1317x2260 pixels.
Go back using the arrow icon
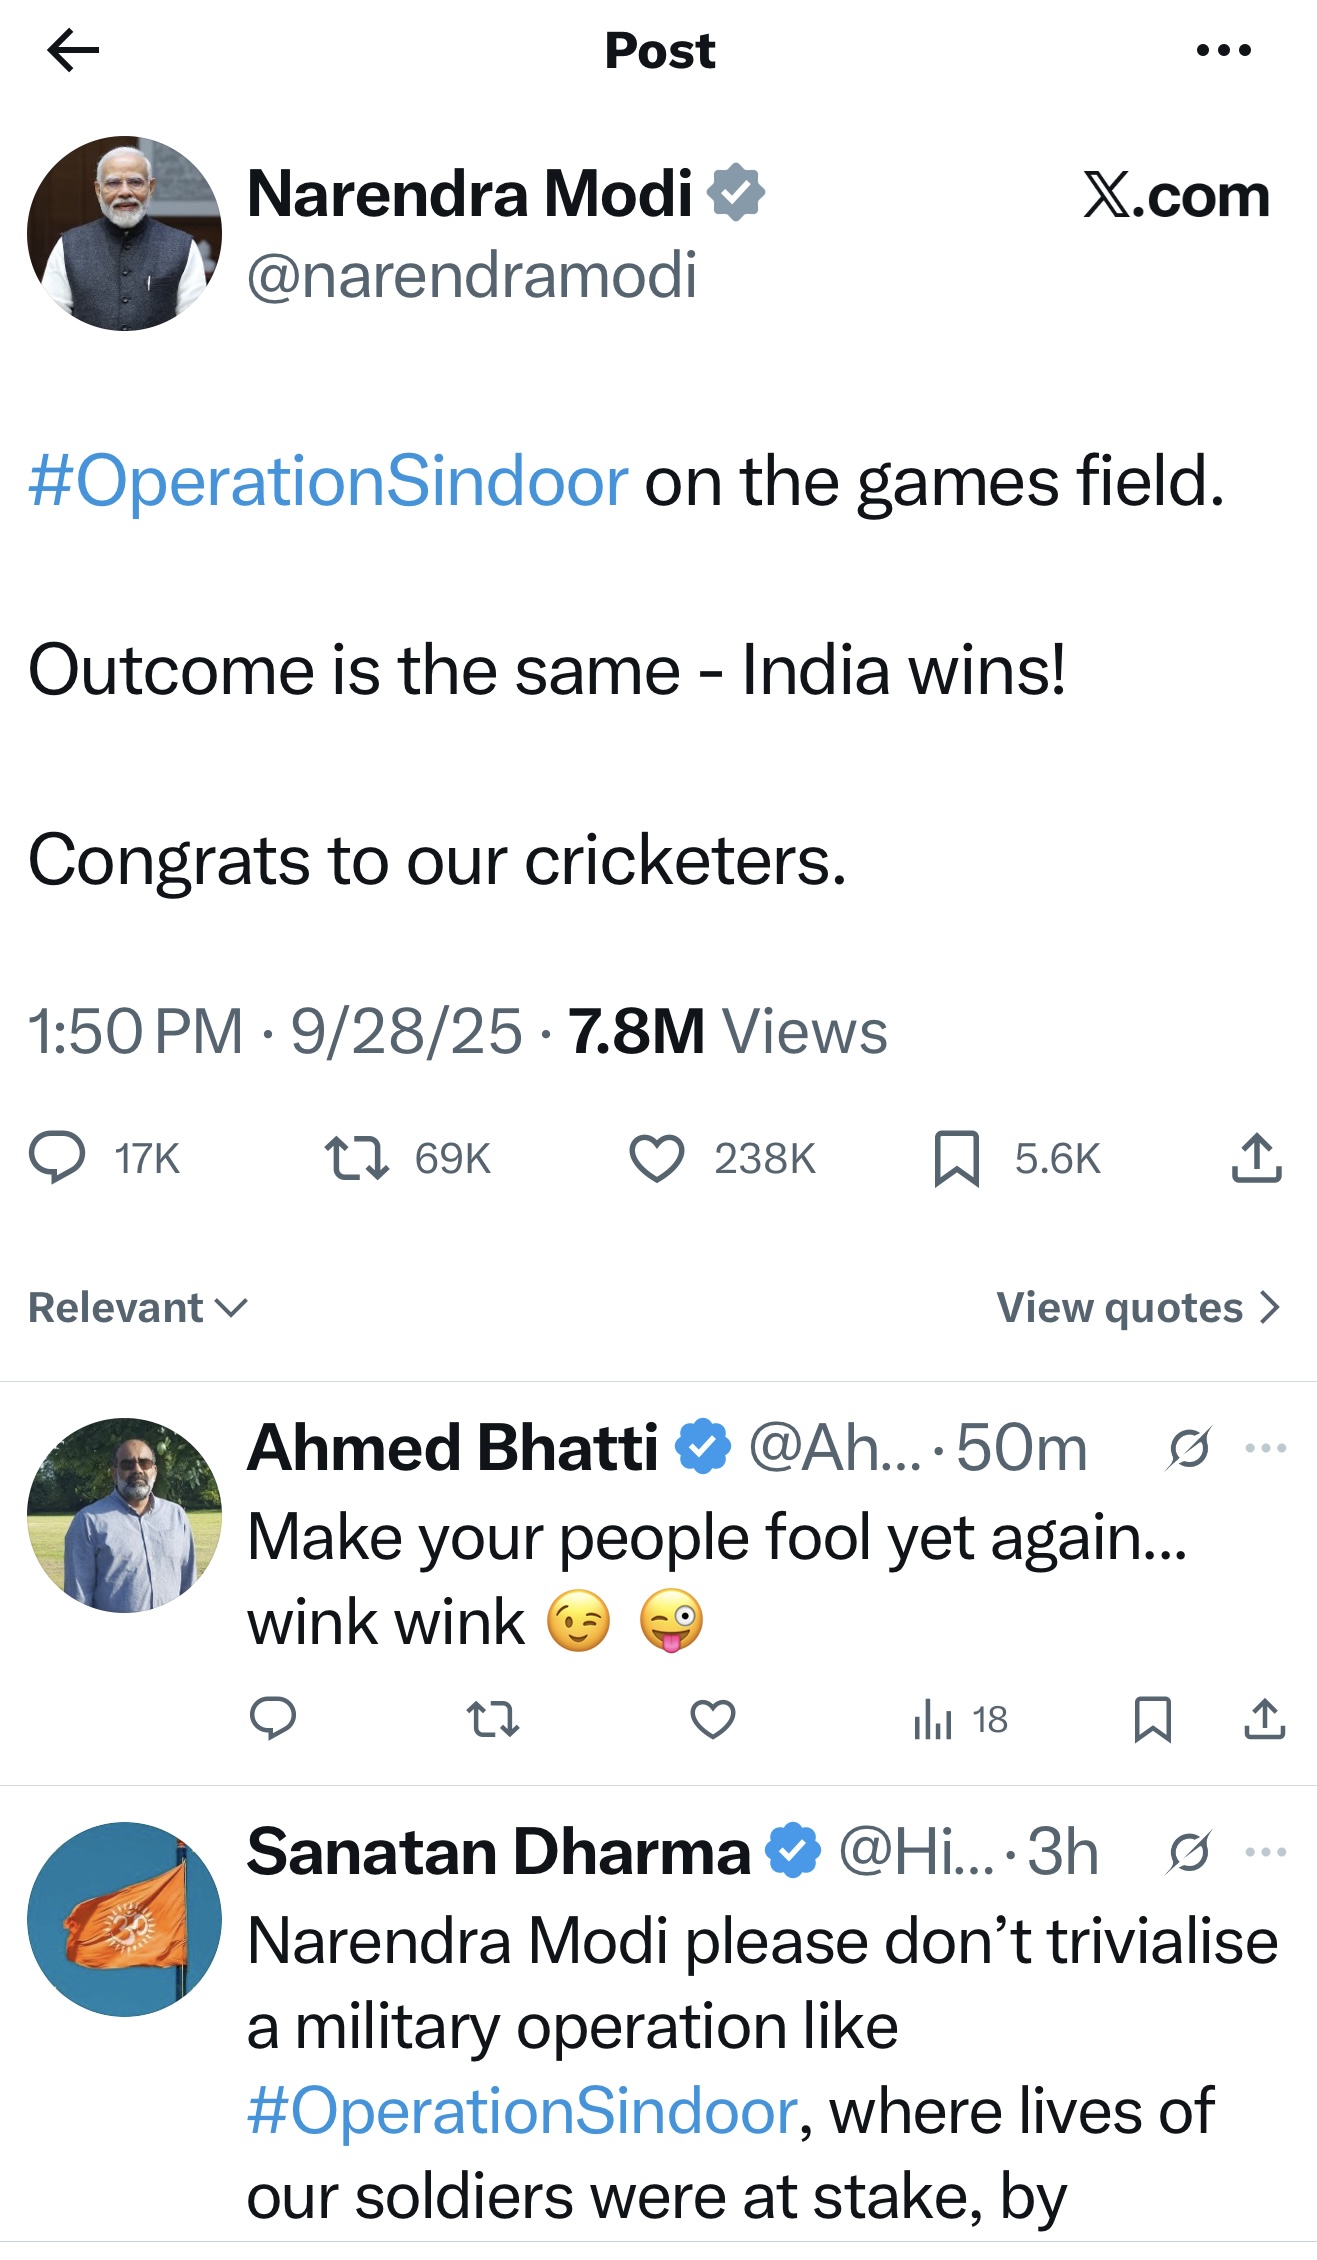coord(73,50)
